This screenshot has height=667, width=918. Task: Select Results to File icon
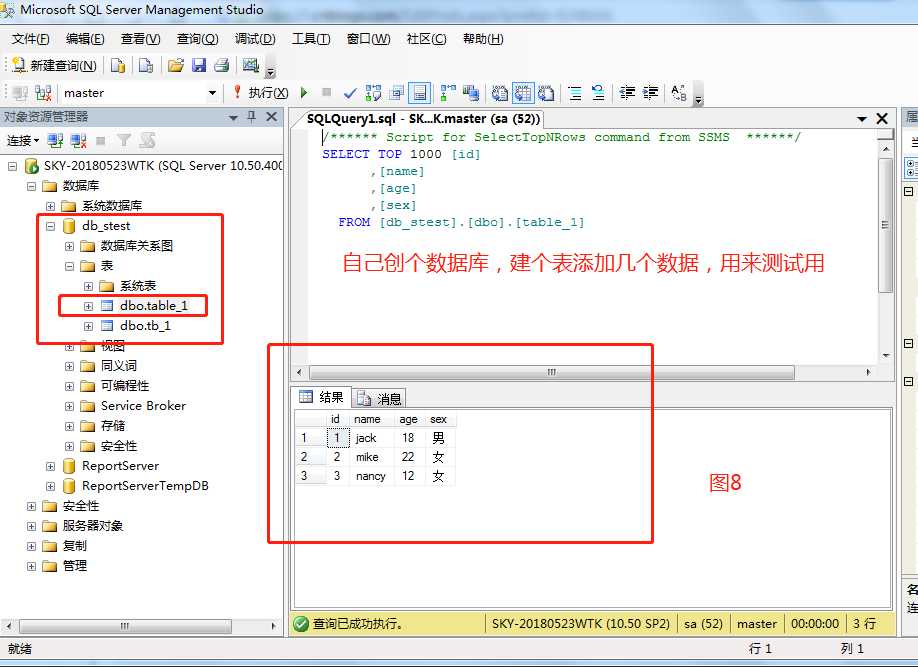click(x=546, y=93)
